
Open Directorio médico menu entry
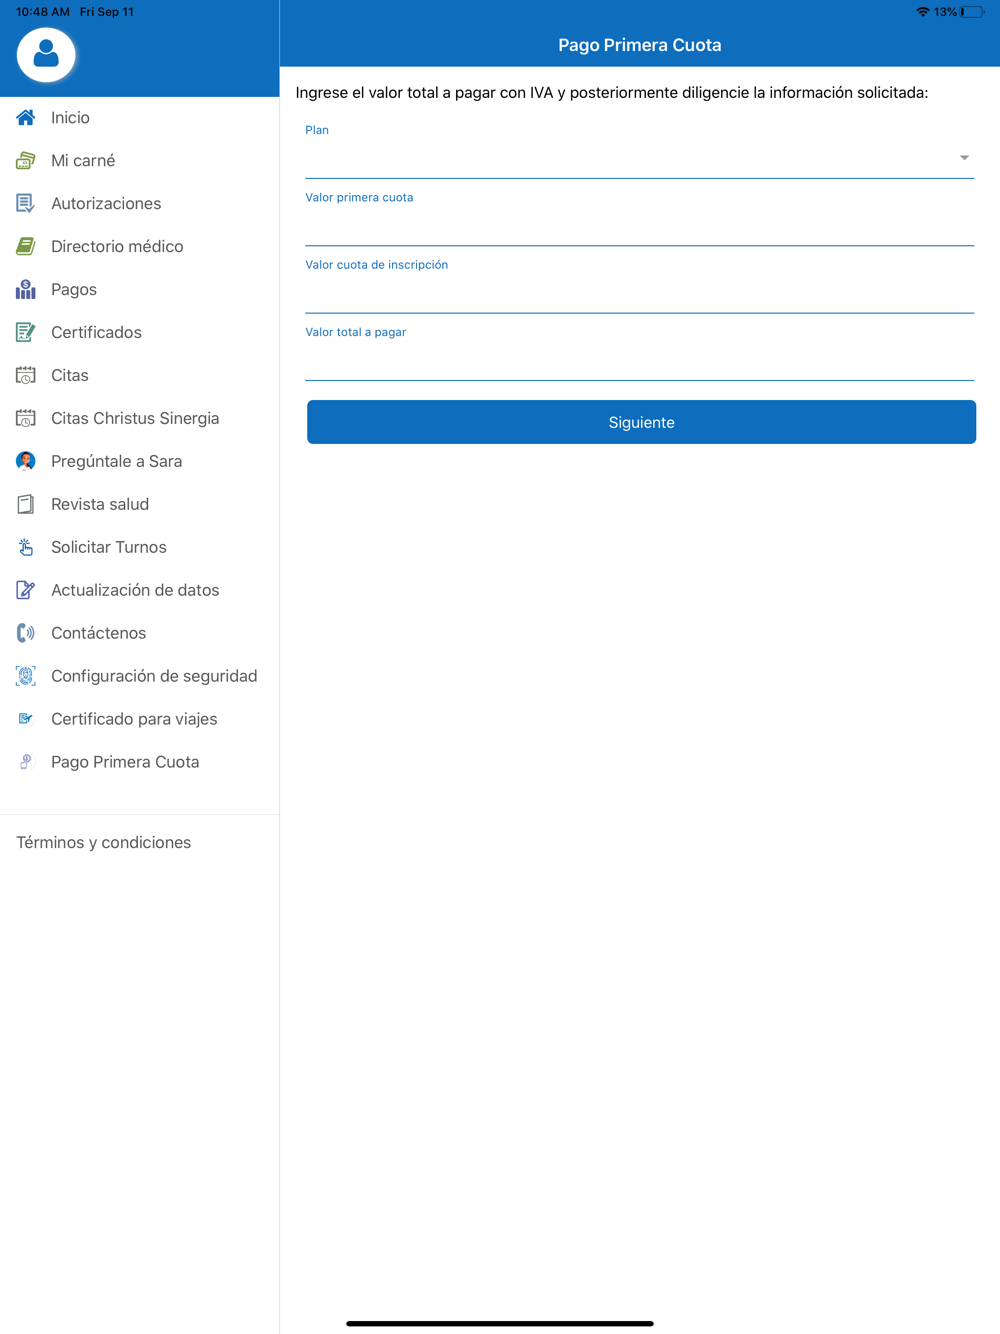tap(139, 246)
